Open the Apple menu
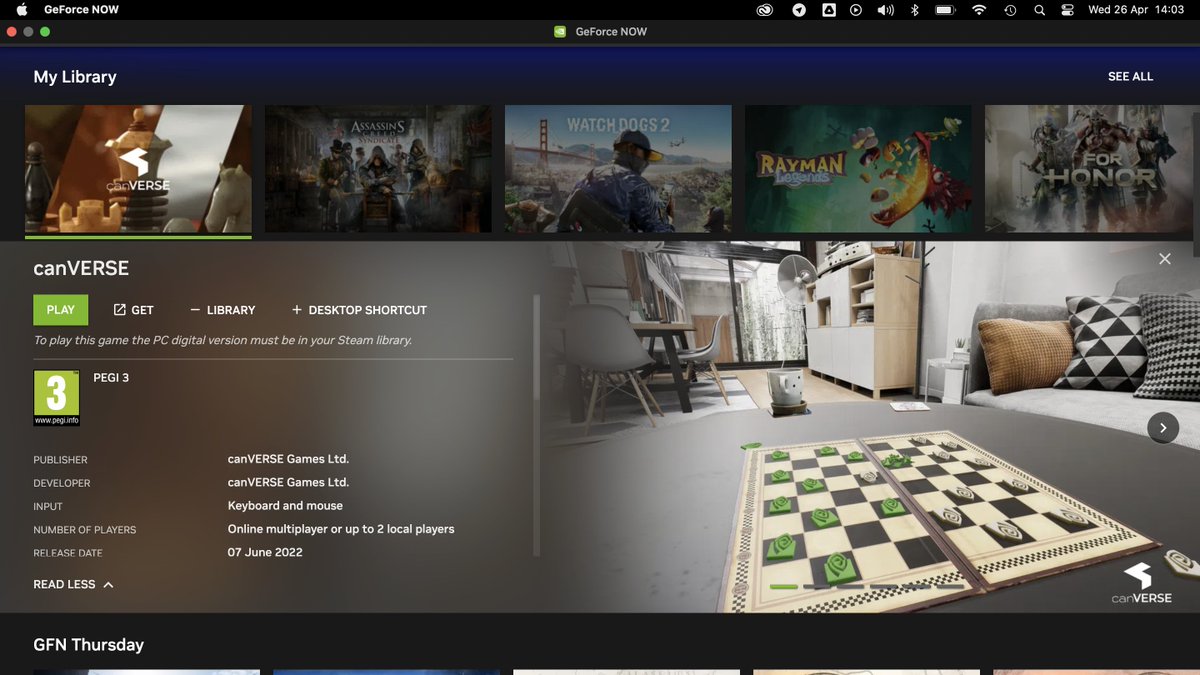This screenshot has height=675, width=1200. (21, 10)
